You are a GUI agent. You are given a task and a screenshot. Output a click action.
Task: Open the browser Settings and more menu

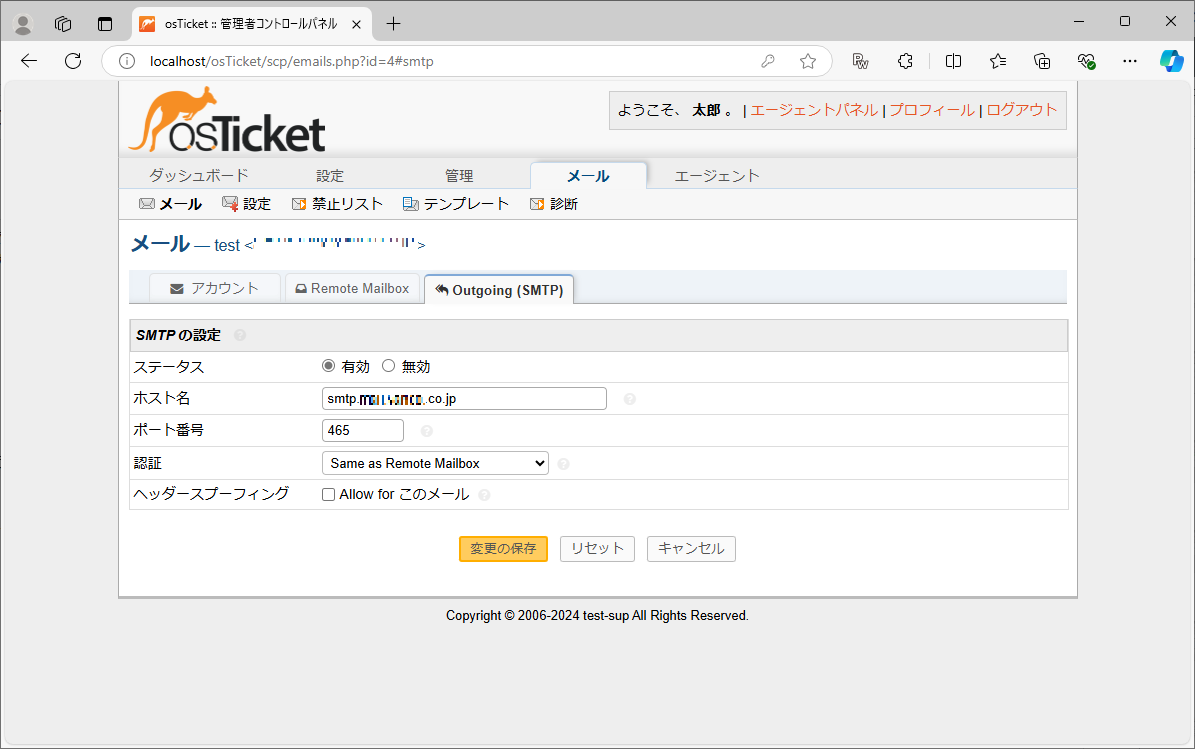pos(1130,61)
